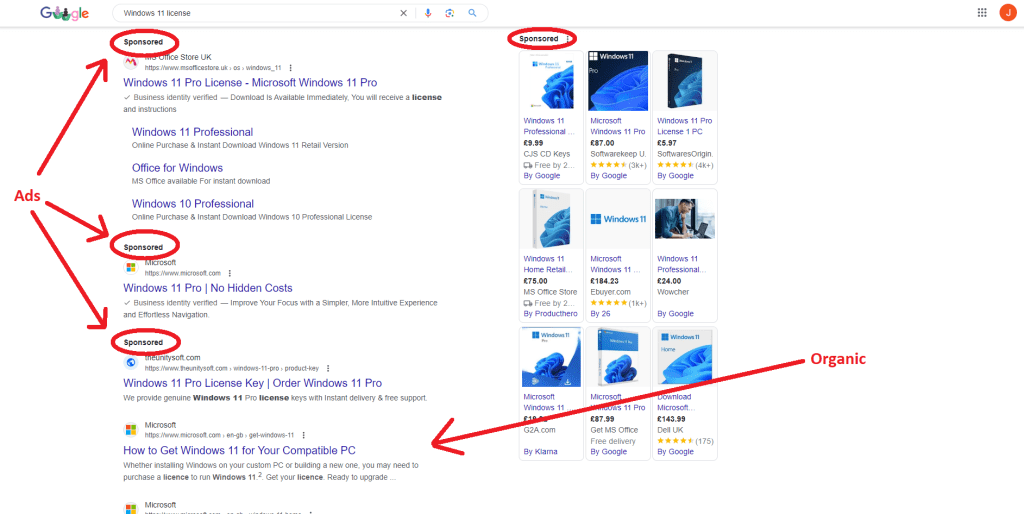The image size is (1024, 514).
Task: Open options for microsoft.com get-windows-11 result
Action: click(304, 435)
